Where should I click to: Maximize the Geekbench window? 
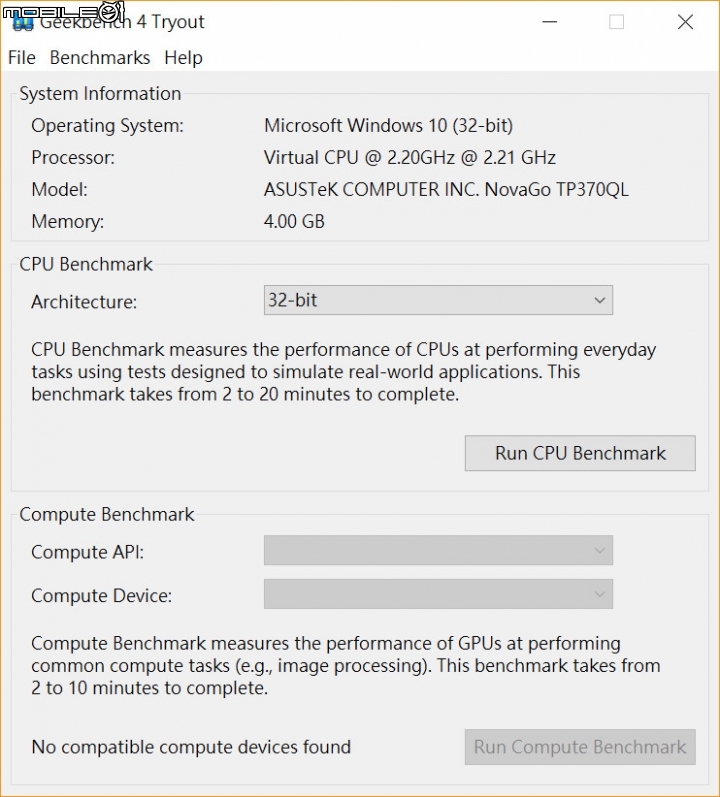pos(616,22)
